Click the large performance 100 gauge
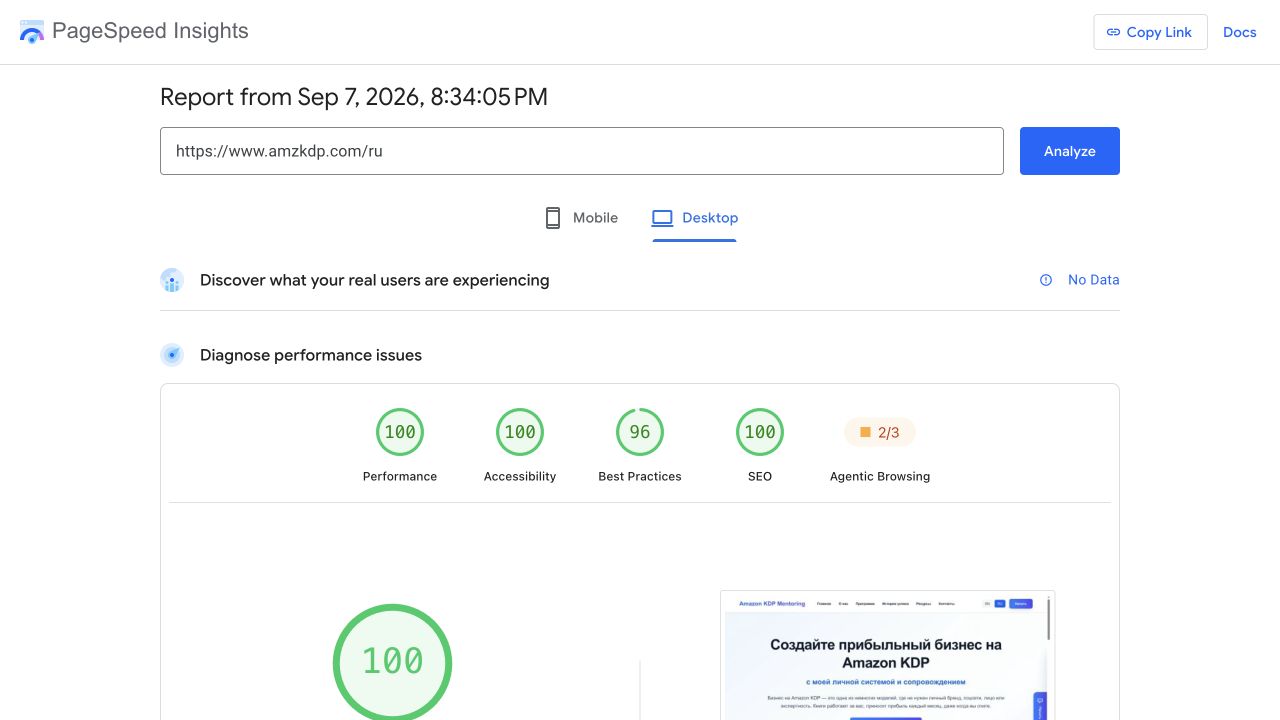Image resolution: width=1280 pixels, height=720 pixels. [392, 662]
